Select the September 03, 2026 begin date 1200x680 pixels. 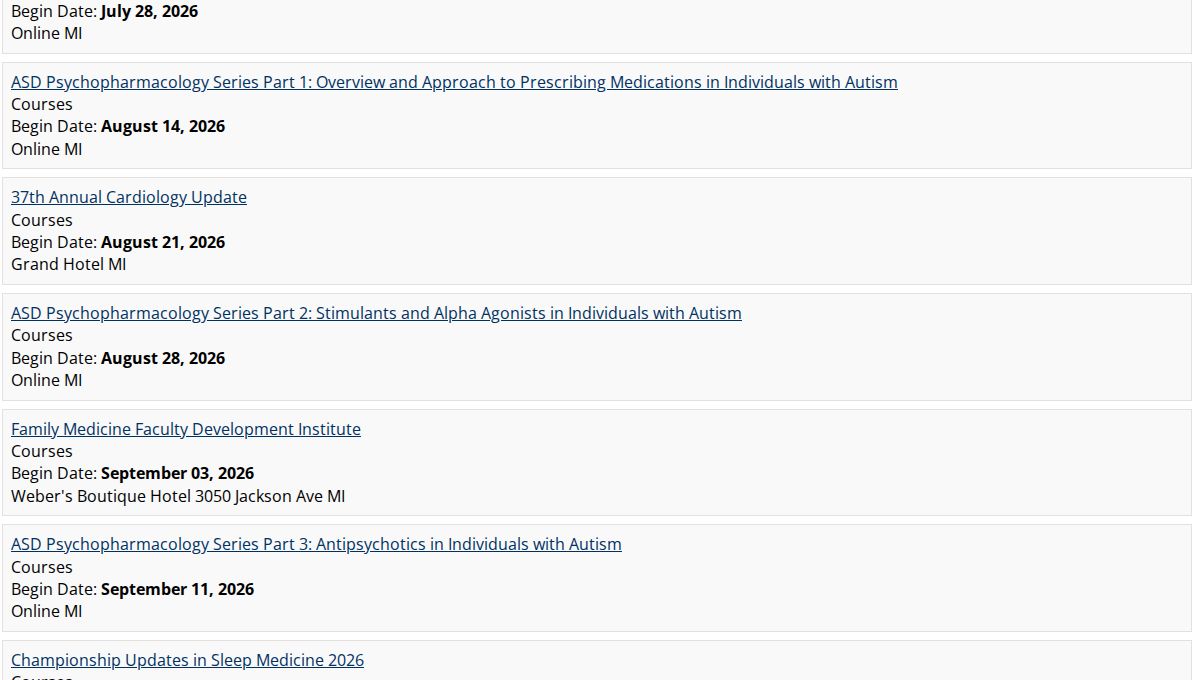[178, 473]
